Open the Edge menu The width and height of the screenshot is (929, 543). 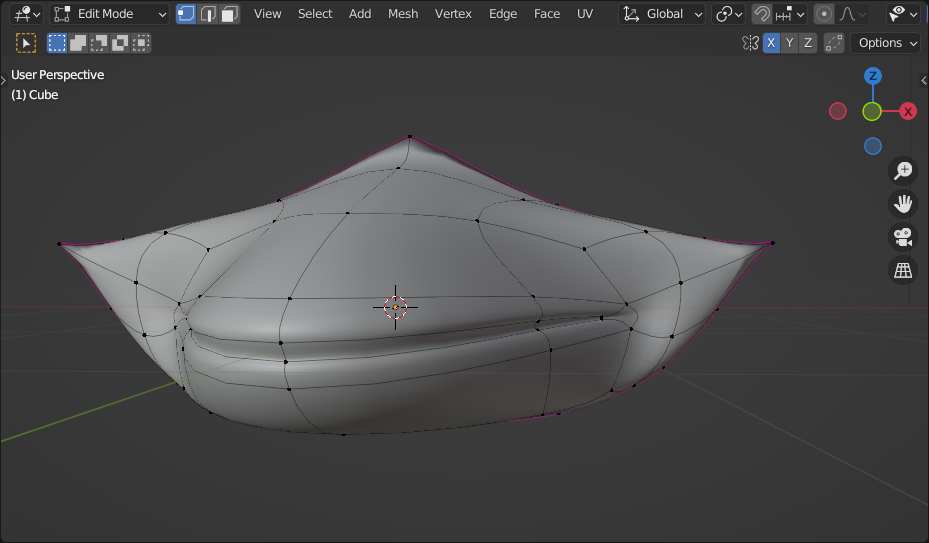(503, 14)
